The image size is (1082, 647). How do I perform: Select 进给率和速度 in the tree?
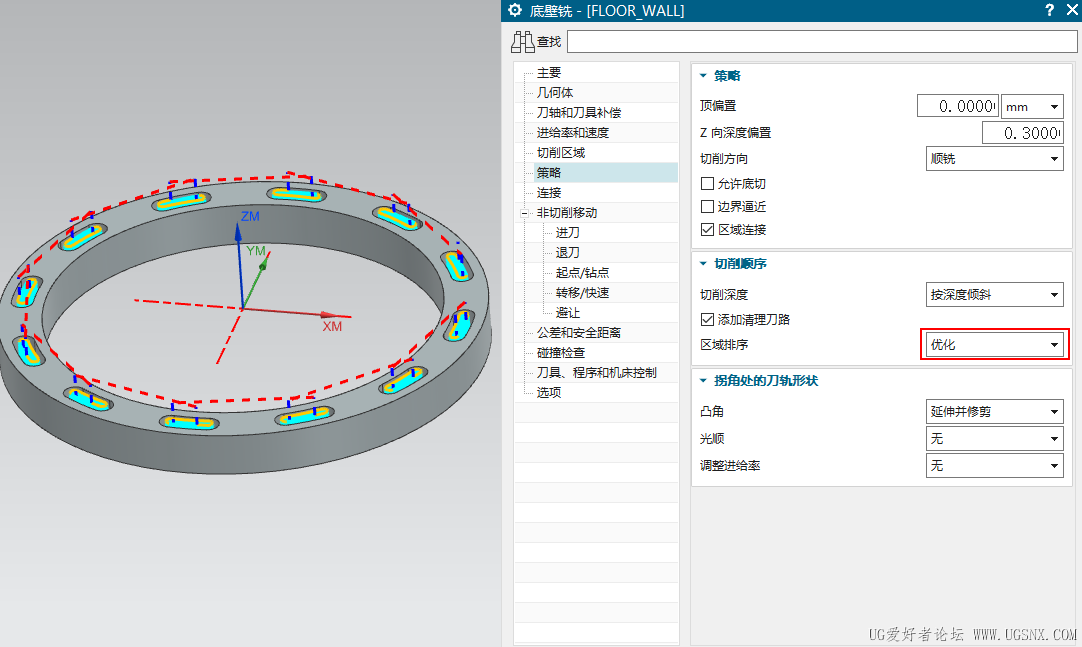point(573,132)
